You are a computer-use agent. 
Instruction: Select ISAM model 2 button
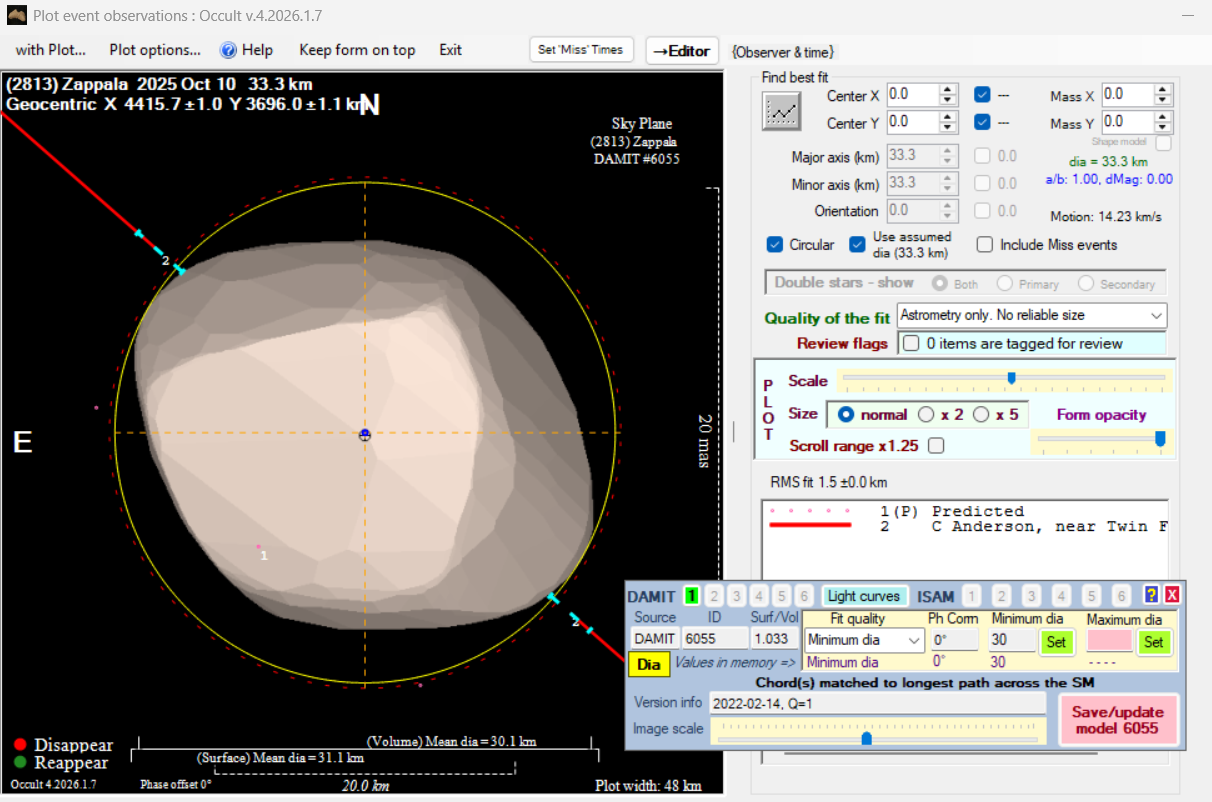1001,596
